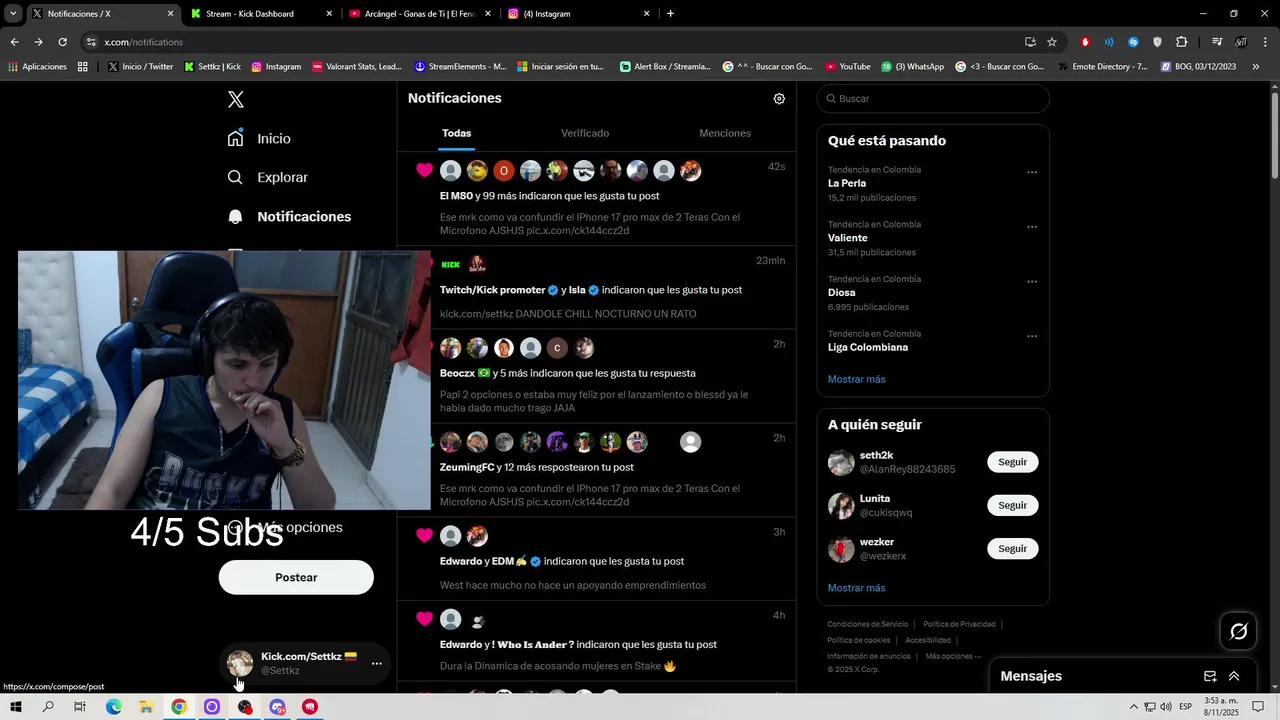Show hidden system tray icons chevron
The height and width of the screenshot is (720, 1280).
pyautogui.click(x=1133, y=707)
